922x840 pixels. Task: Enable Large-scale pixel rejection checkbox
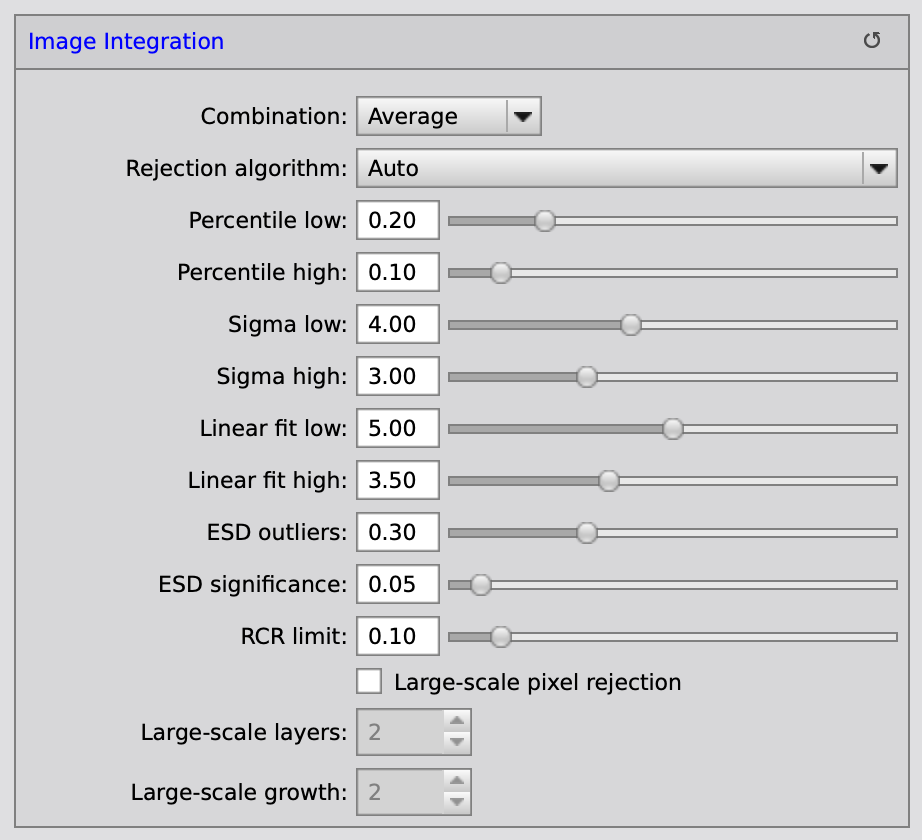click(x=369, y=682)
